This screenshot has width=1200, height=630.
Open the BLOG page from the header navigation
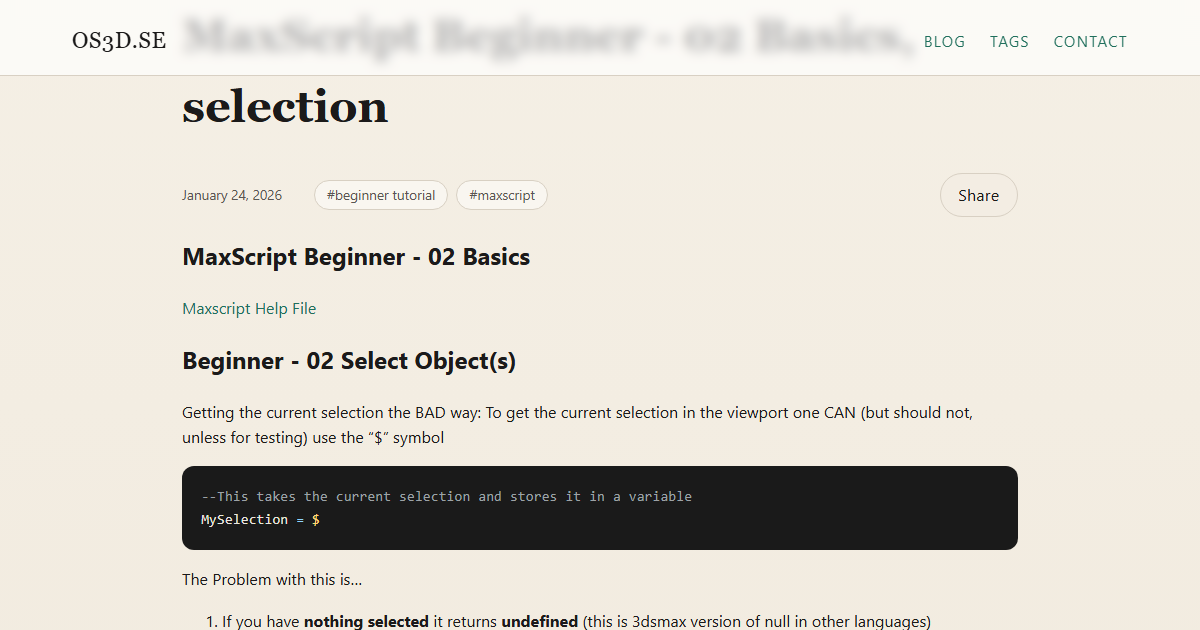944,41
